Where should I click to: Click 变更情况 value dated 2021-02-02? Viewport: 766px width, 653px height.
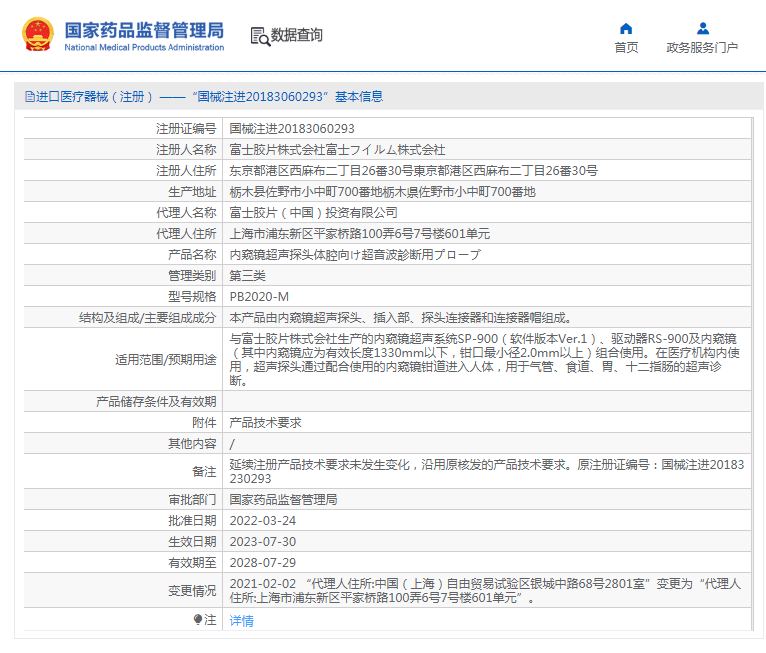(x=485, y=590)
